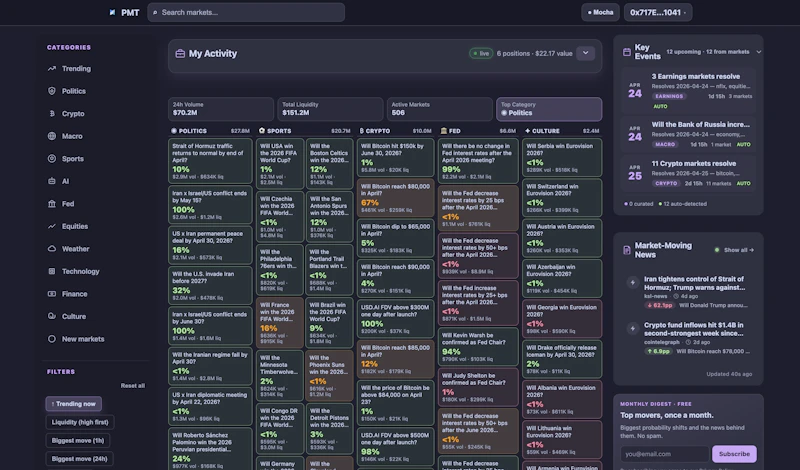The height and width of the screenshot is (470, 800).
Task: Open the Culture category in sidebar
Action: tap(74, 316)
